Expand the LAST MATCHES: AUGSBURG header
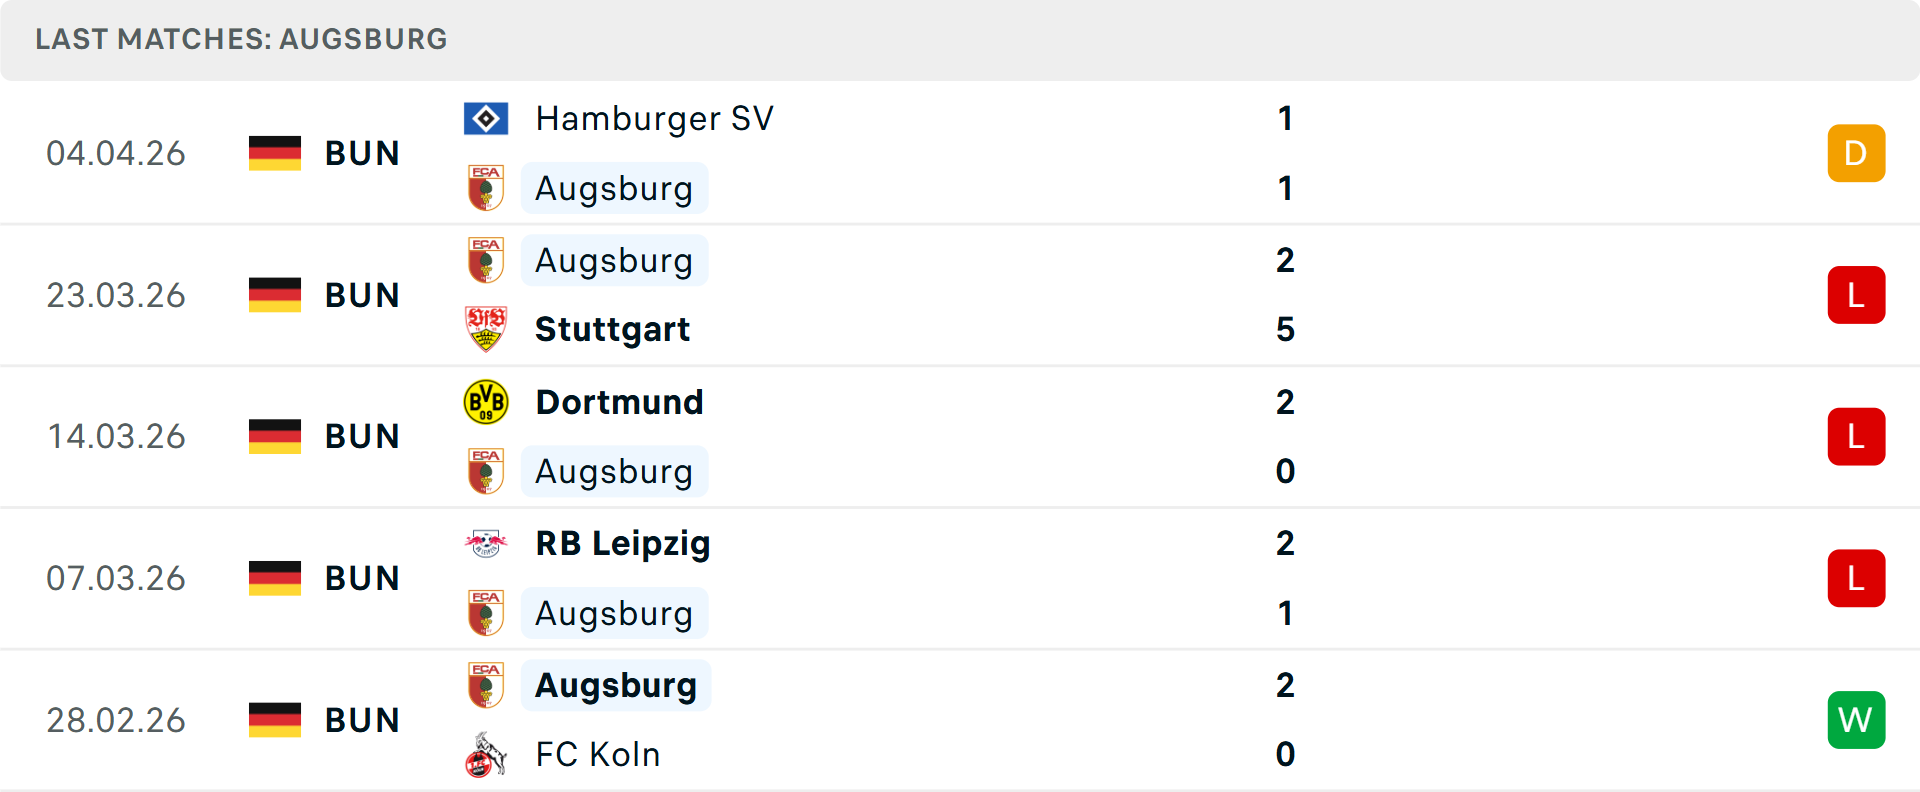Viewport: 1920px width, 792px height. (x=240, y=39)
